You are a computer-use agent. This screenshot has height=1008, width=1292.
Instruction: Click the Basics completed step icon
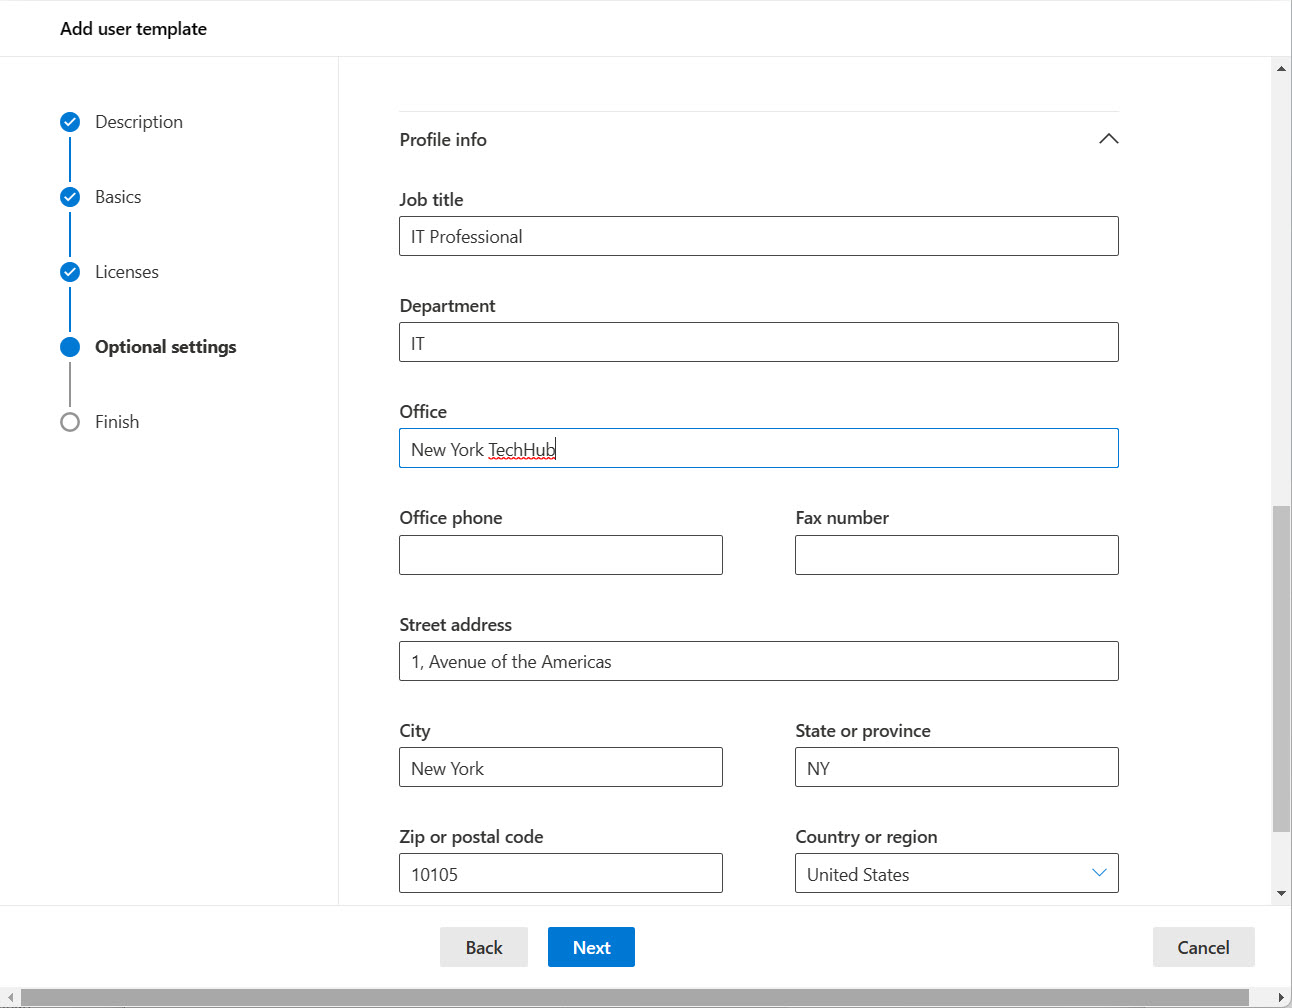69,196
